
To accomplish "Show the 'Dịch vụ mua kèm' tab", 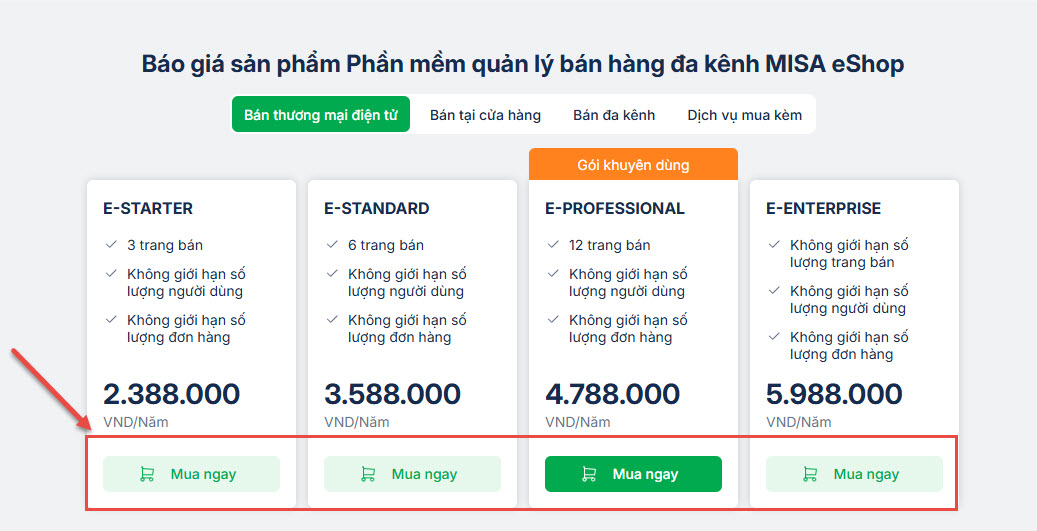I will (744, 115).
